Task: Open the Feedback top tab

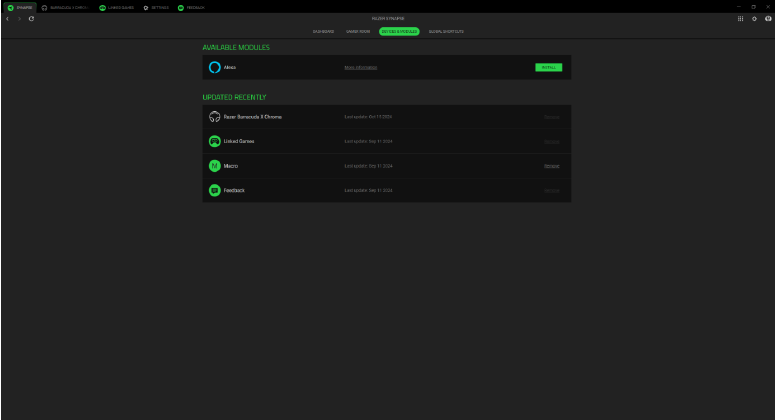Action: point(191,8)
